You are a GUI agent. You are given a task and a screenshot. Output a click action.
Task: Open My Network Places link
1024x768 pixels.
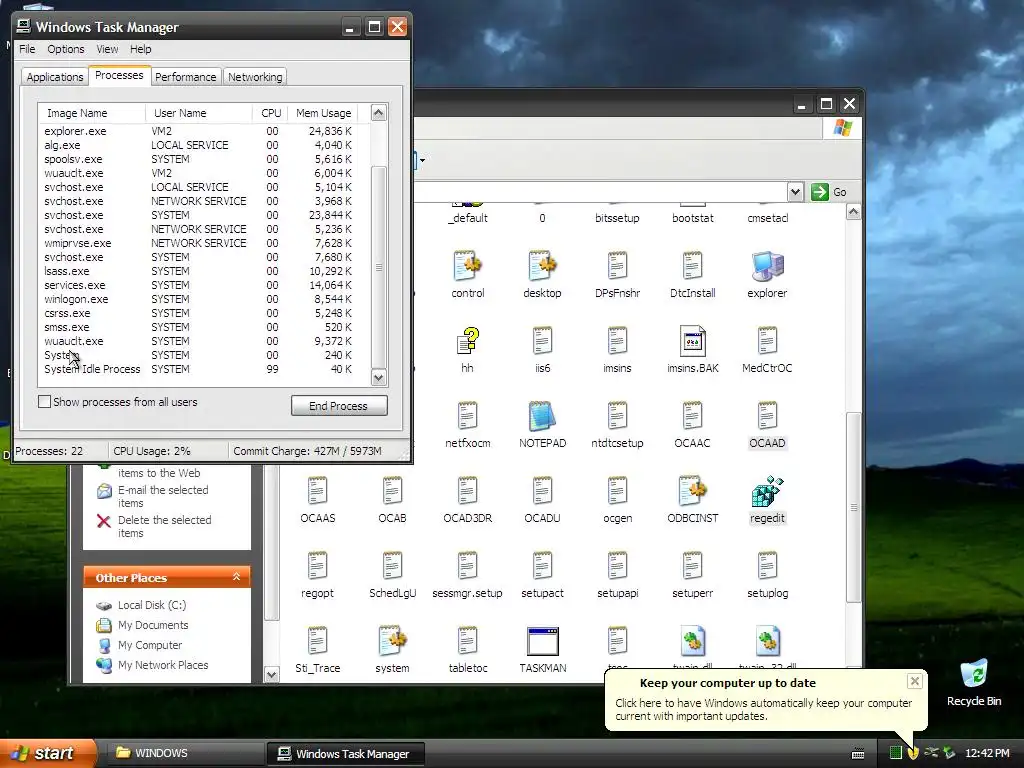click(163, 665)
